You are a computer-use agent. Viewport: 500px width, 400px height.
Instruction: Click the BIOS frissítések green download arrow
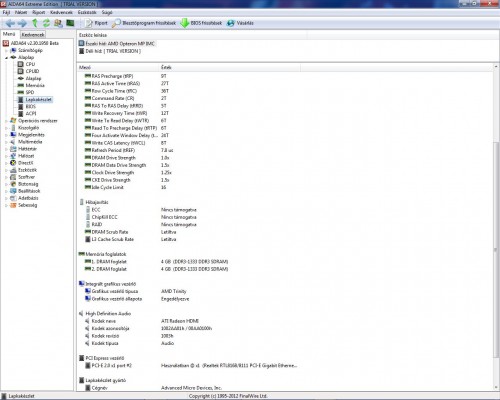[185, 23]
